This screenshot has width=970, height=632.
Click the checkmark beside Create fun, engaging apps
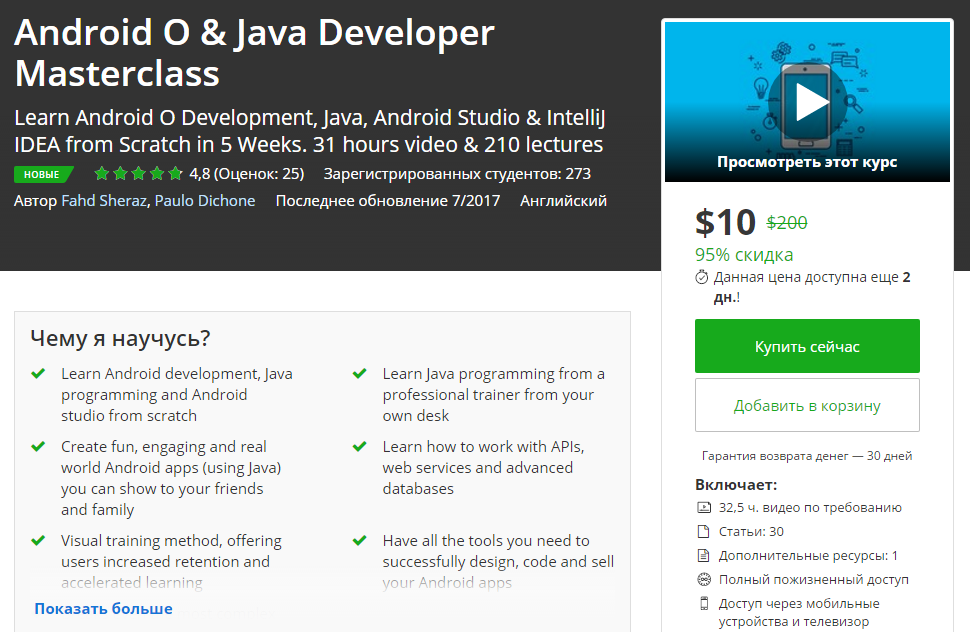pyautogui.click(x=38, y=446)
